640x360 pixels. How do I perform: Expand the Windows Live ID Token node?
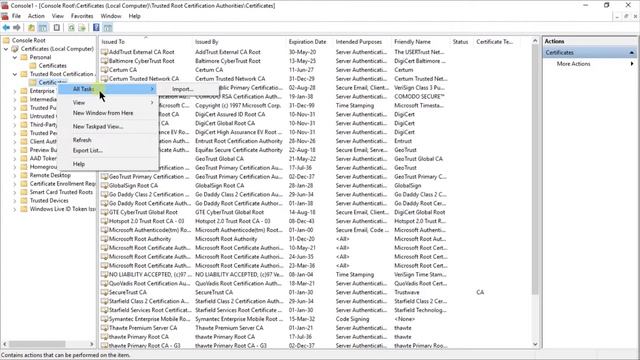click(x=15, y=209)
